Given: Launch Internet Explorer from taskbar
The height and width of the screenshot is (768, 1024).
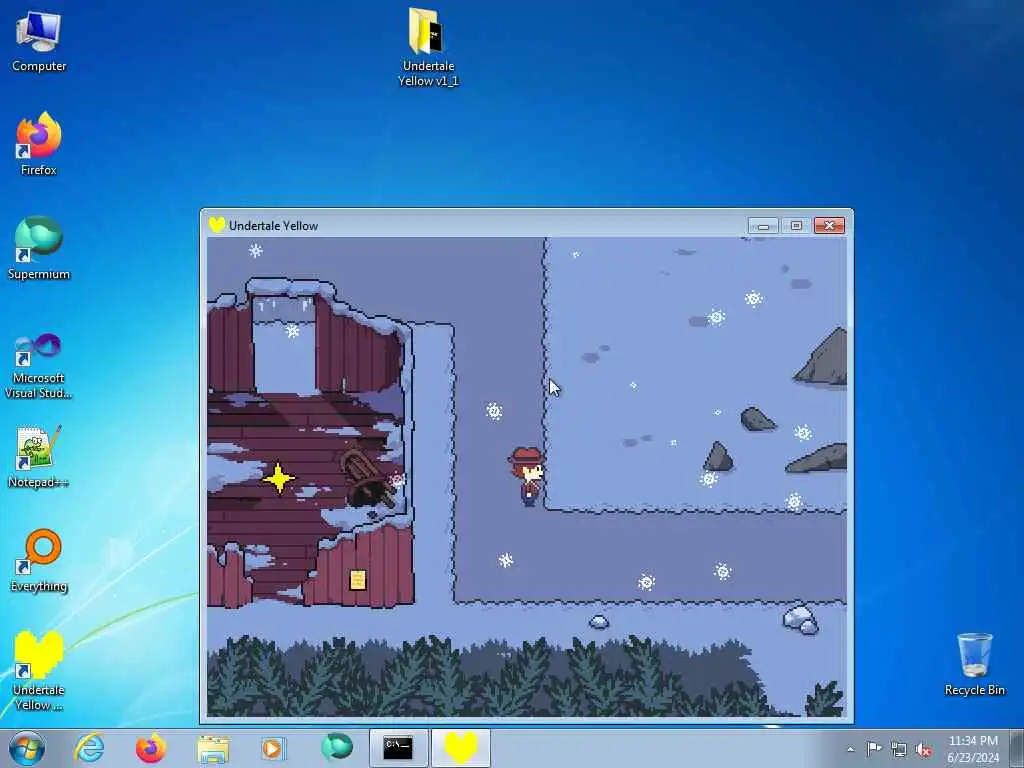Looking at the screenshot, I should pyautogui.click(x=89, y=748).
